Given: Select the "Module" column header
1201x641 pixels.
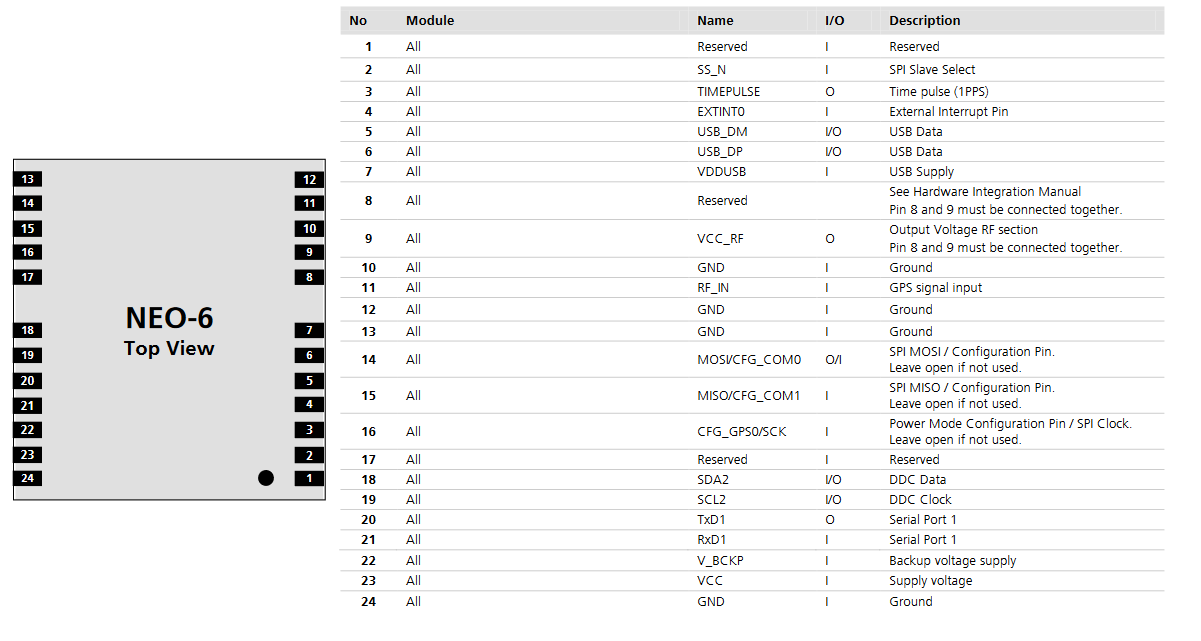Looking at the screenshot, I should (430, 21).
